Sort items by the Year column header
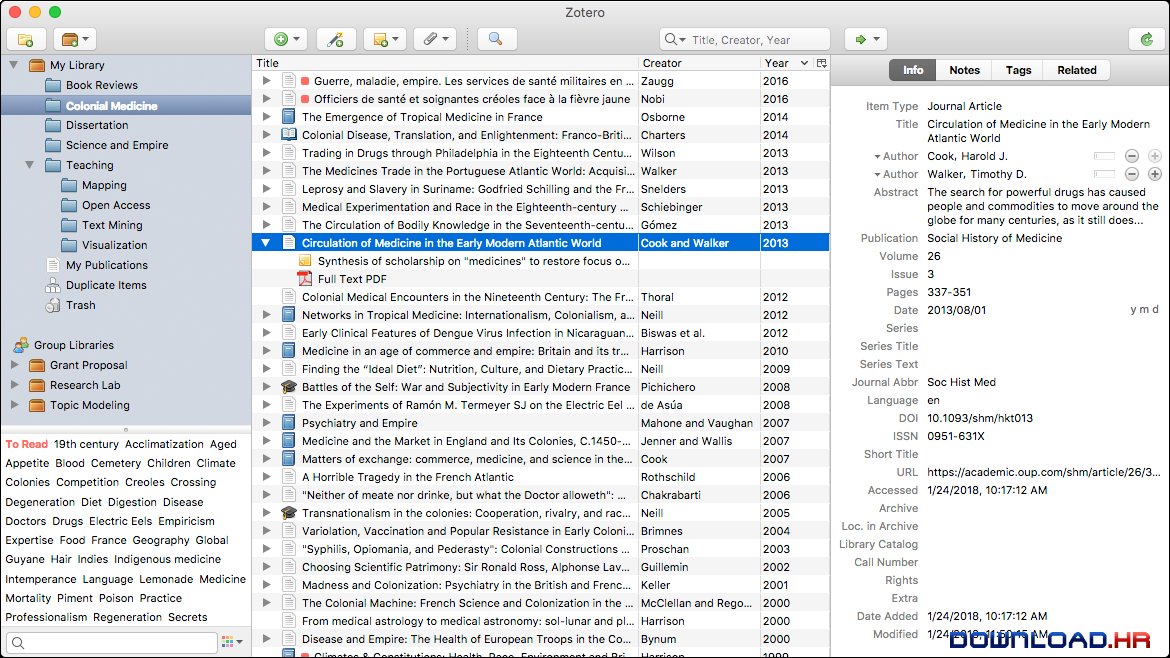Image resolution: width=1170 pixels, height=658 pixels. click(786, 63)
